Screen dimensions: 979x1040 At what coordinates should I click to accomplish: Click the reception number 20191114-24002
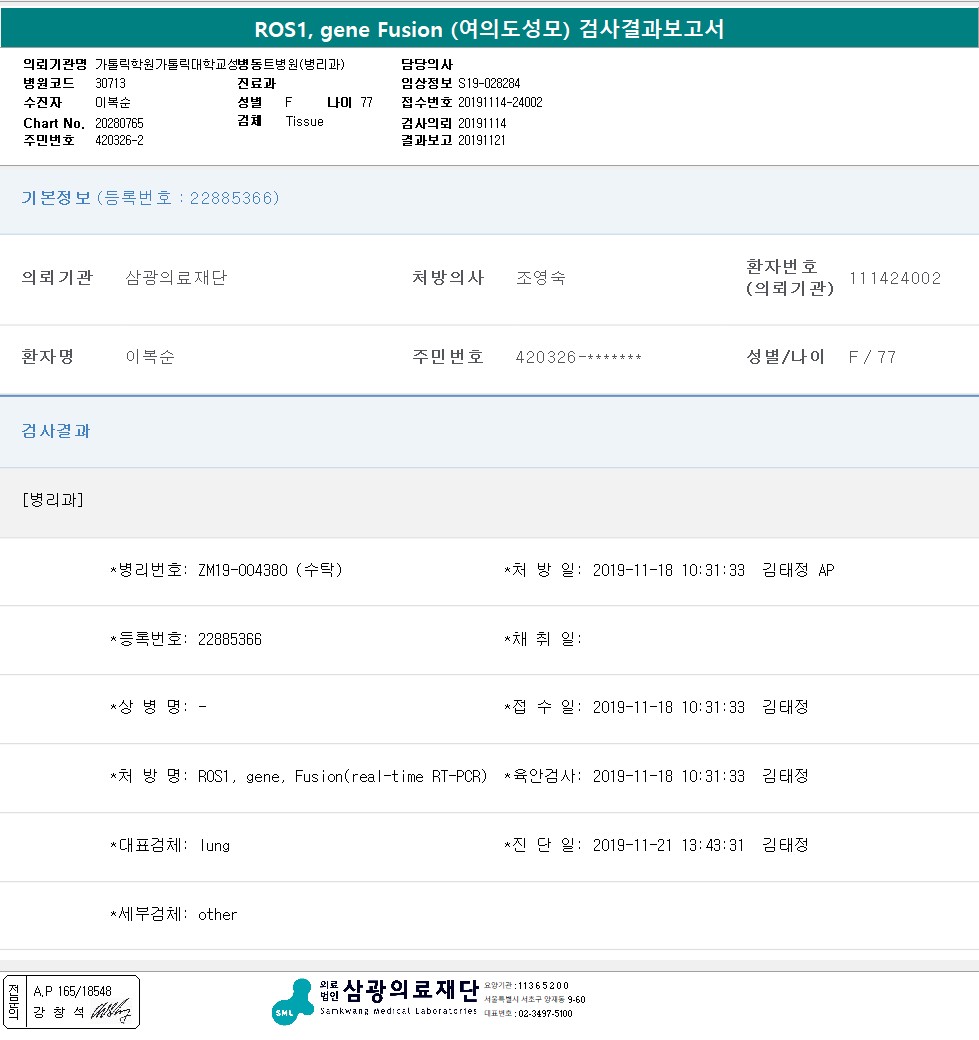pyautogui.click(x=500, y=102)
